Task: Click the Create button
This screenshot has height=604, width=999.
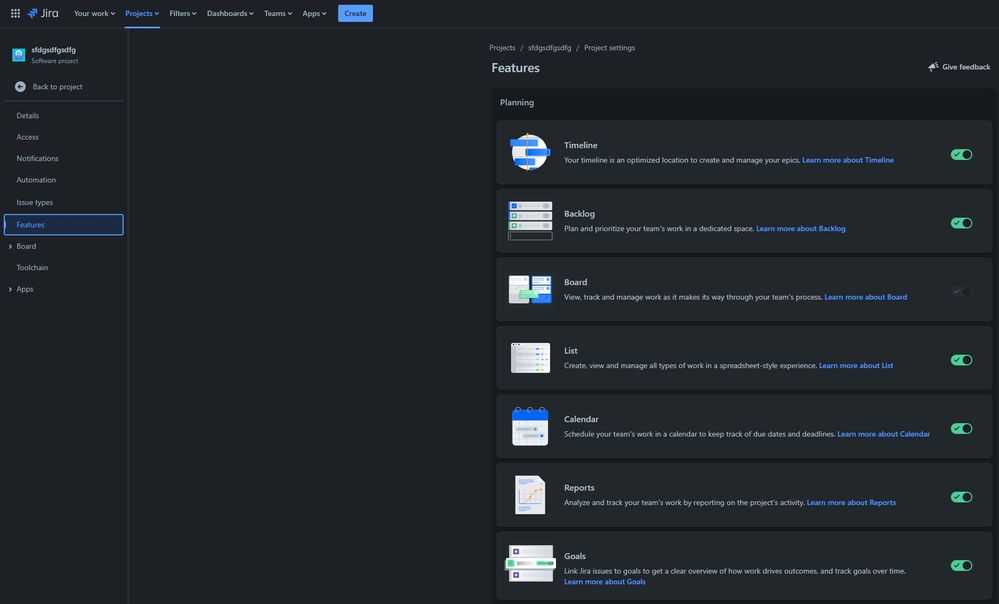Action: coord(356,13)
